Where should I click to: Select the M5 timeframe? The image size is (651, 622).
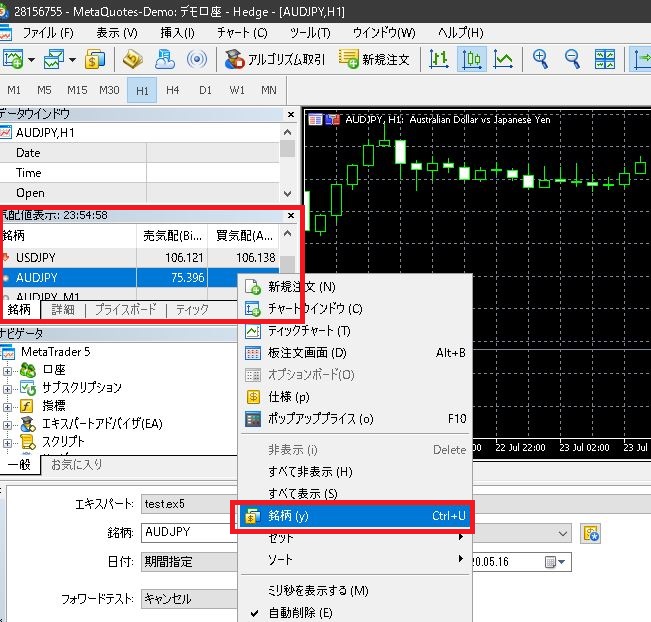[x=44, y=90]
